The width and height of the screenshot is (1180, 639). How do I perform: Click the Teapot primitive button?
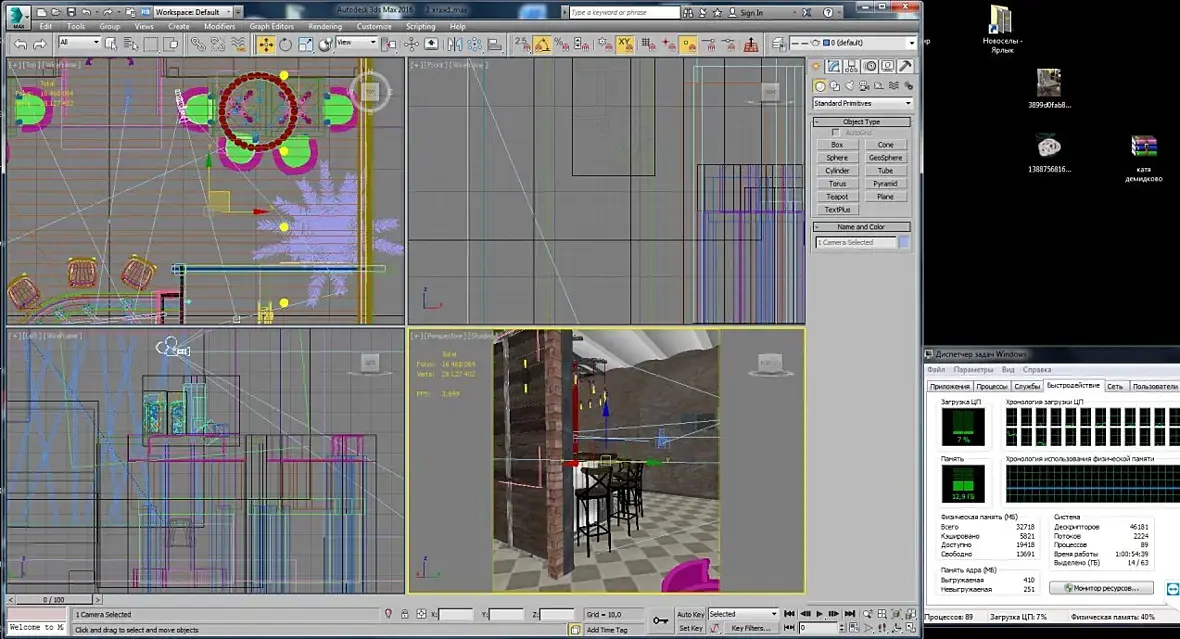pyautogui.click(x=837, y=197)
